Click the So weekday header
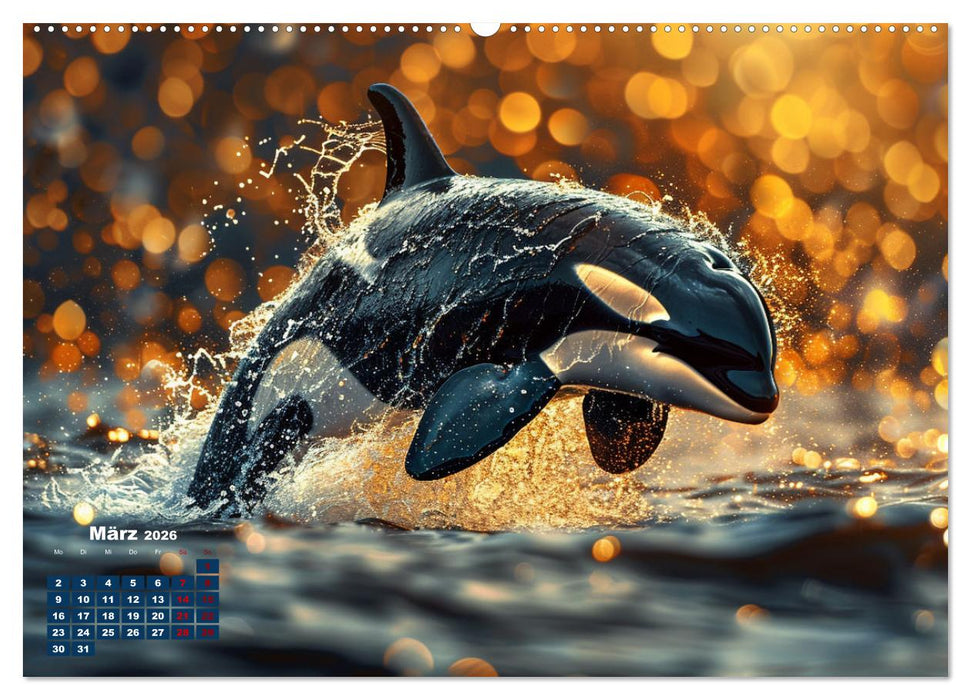 coord(208,553)
